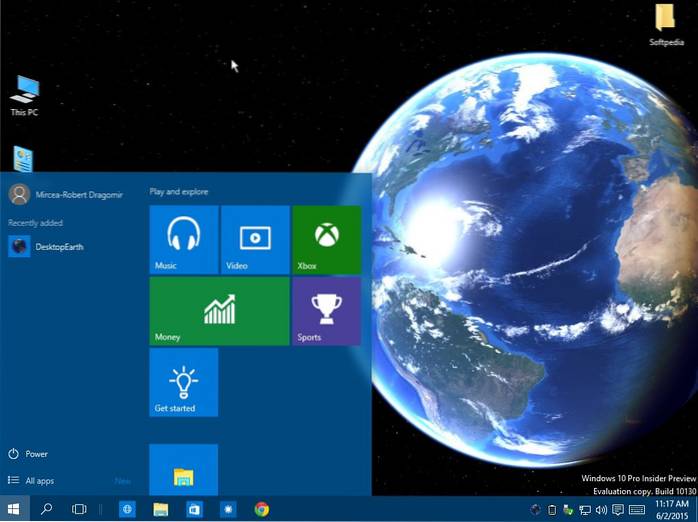Click the Start button on the taskbar

14,509
